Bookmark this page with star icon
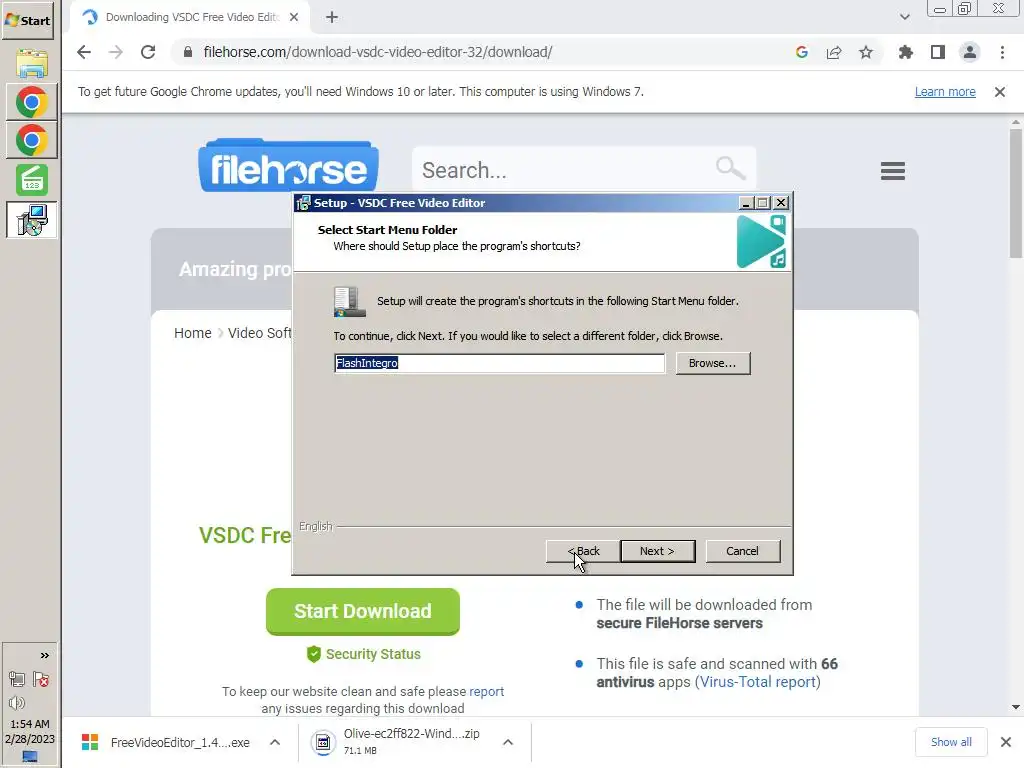The image size is (1024, 768). click(x=866, y=52)
